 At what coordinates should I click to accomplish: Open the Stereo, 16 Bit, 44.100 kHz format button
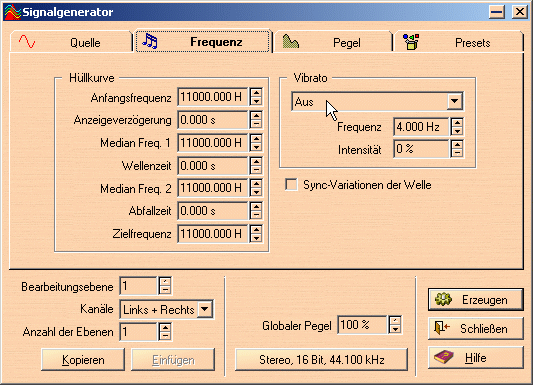pos(321,359)
